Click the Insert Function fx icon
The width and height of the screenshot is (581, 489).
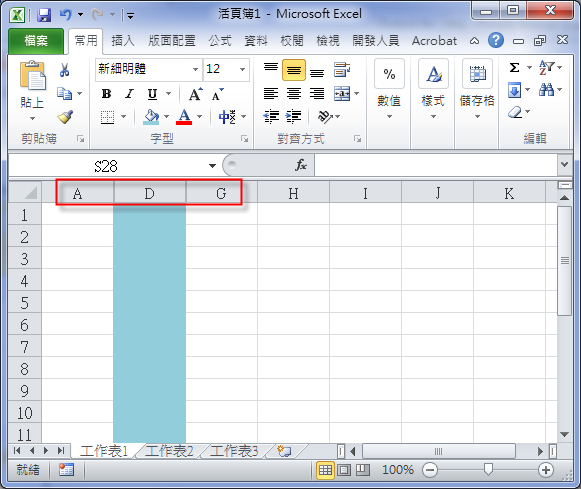pyautogui.click(x=301, y=165)
